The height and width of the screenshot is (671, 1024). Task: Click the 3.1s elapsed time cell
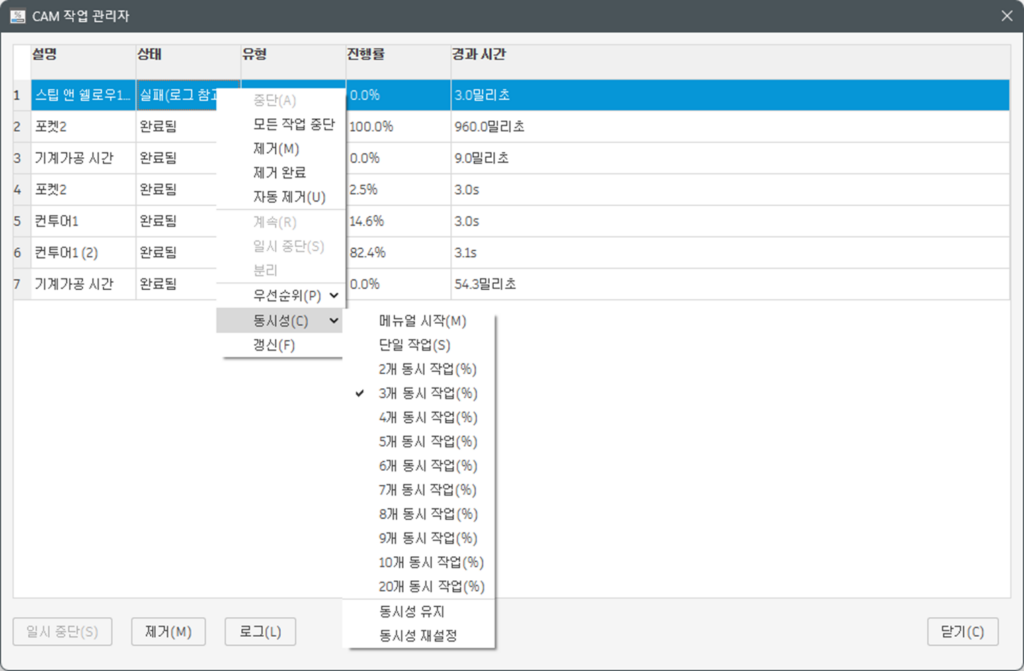coord(730,252)
